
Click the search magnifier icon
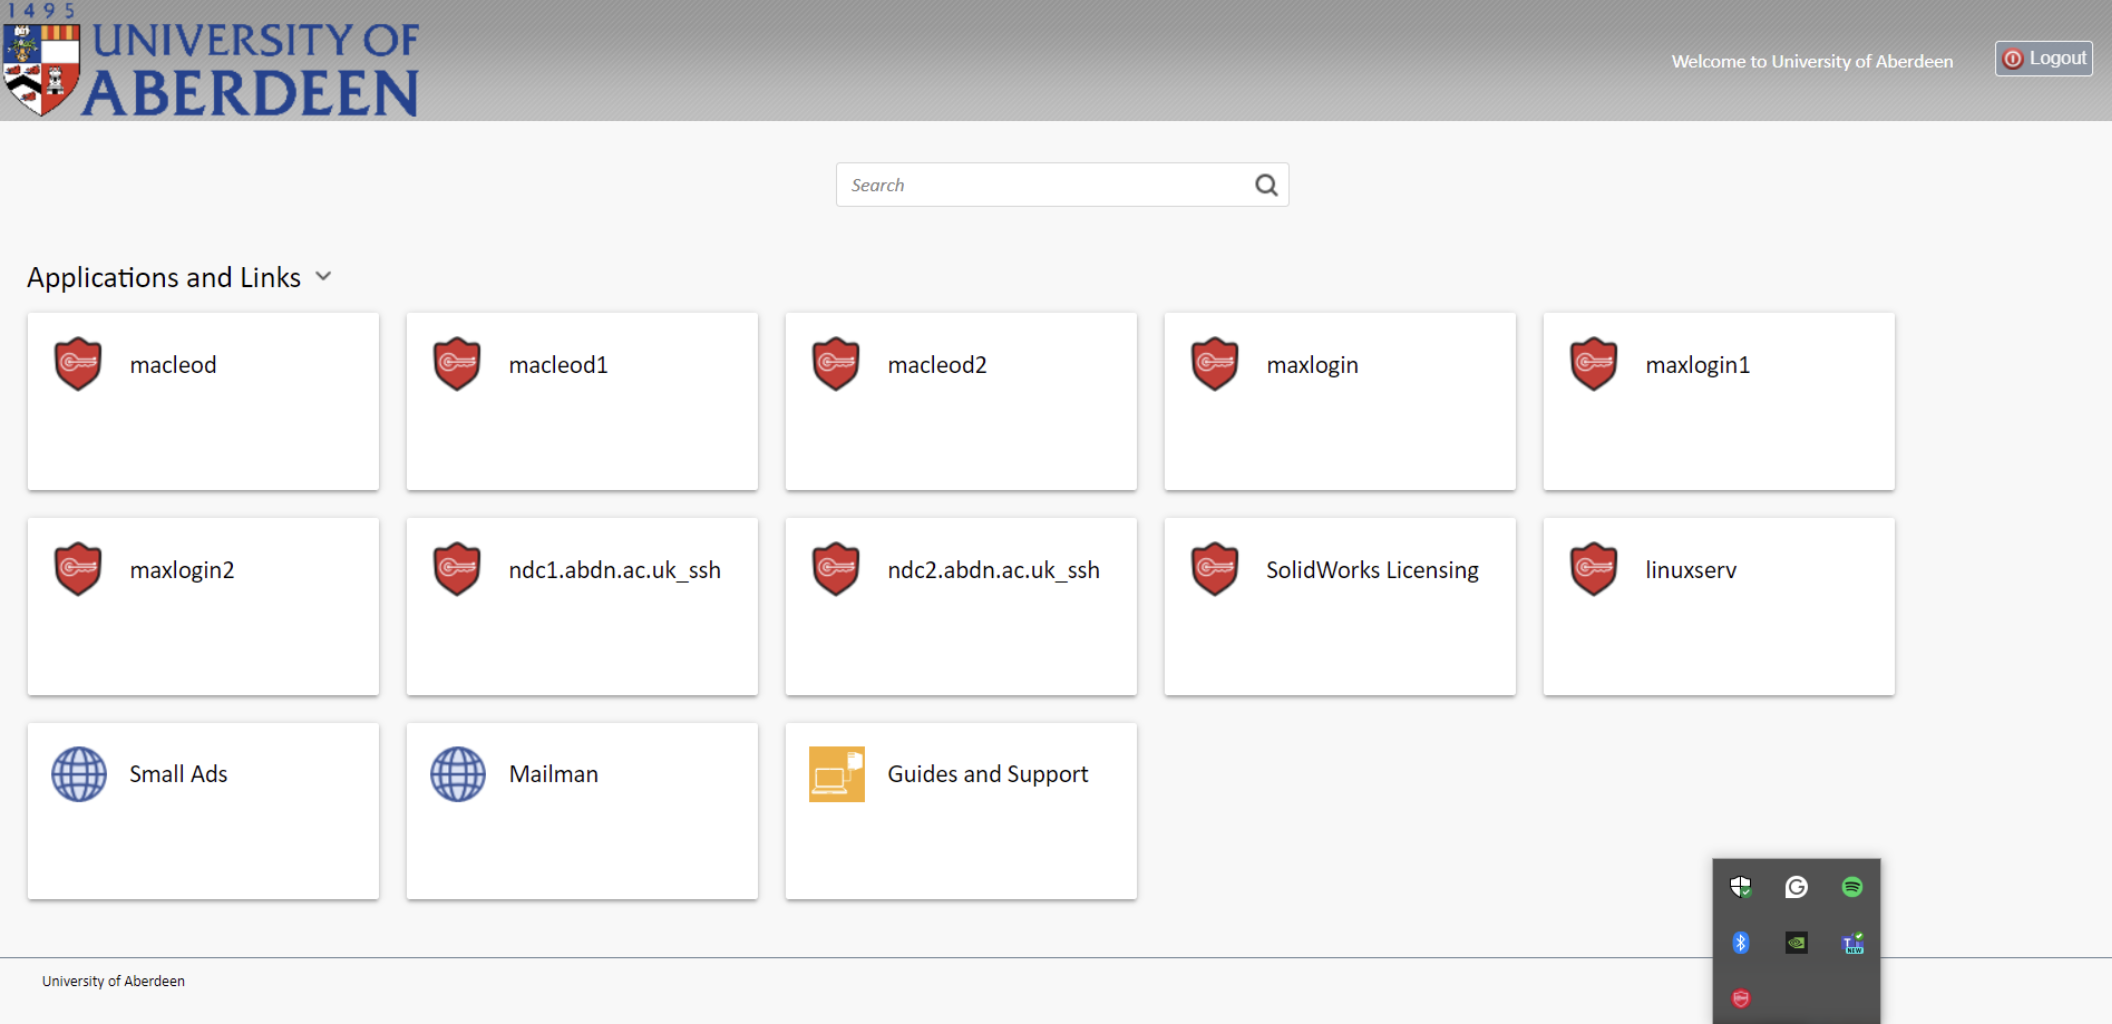pyautogui.click(x=1266, y=185)
